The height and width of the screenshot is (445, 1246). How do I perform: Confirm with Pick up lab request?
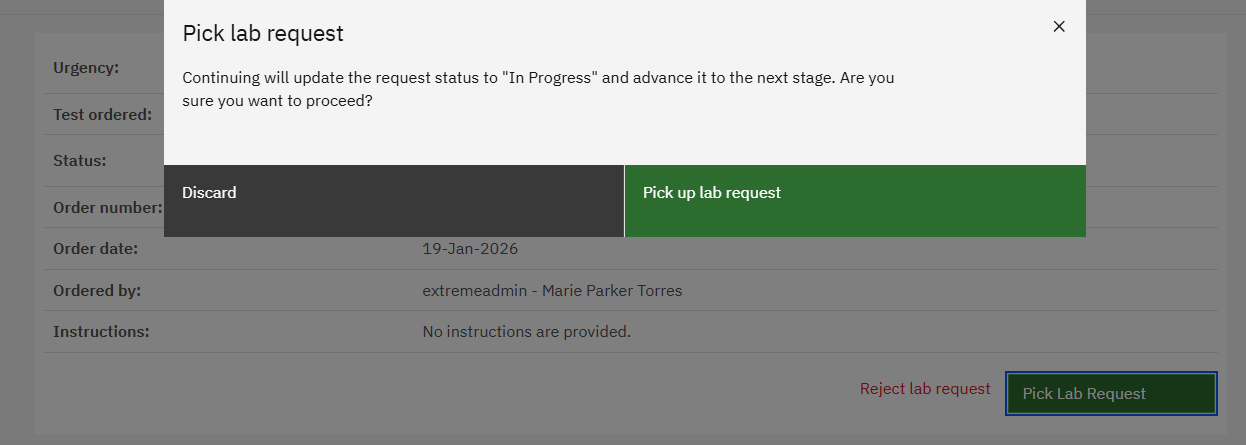coord(855,201)
